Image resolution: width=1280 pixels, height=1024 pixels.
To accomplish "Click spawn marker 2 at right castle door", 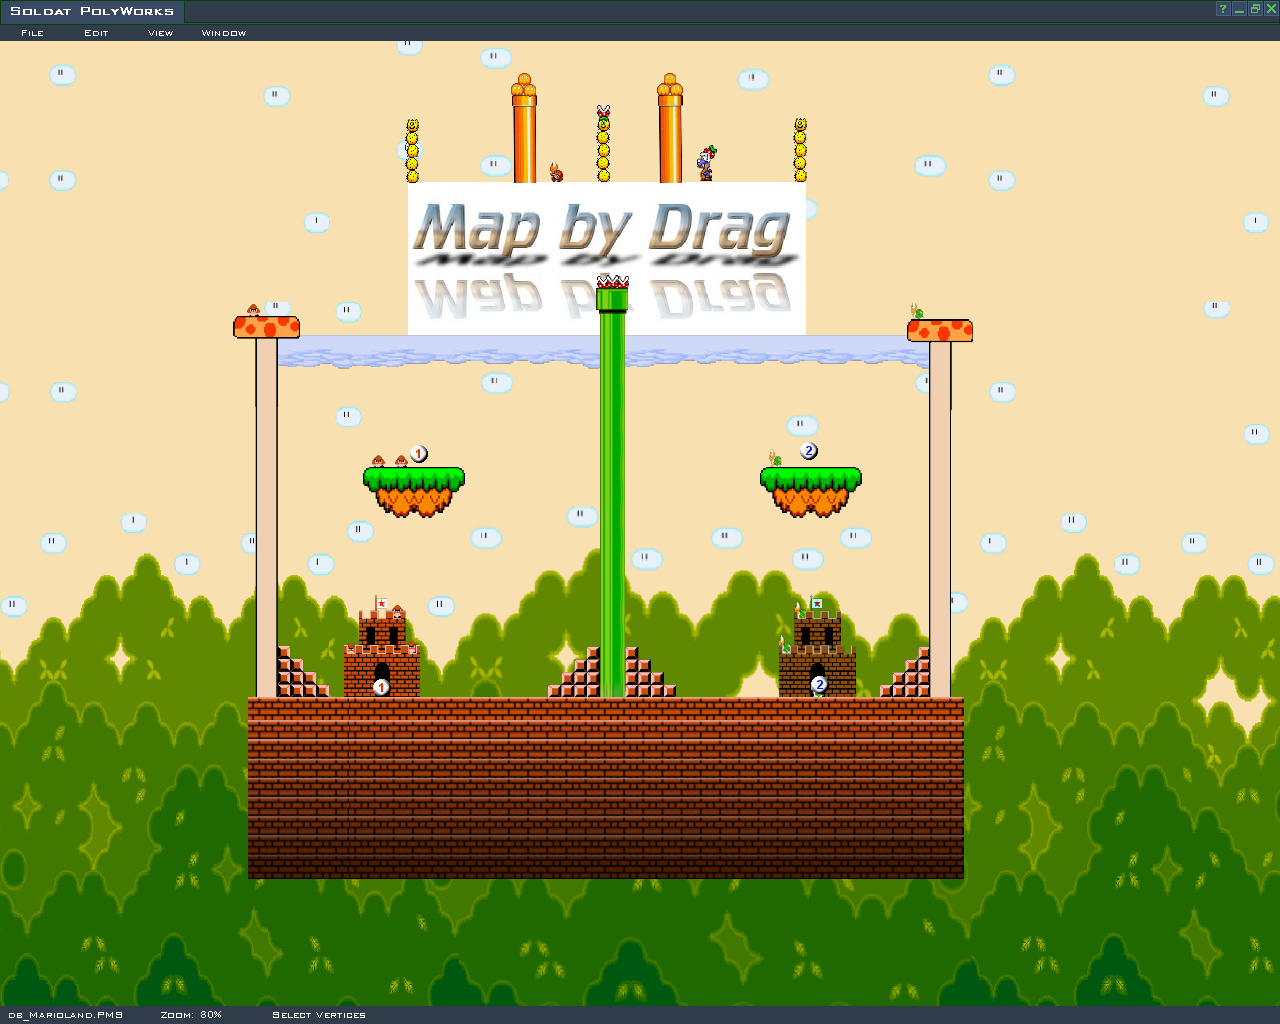I will 819,685.
